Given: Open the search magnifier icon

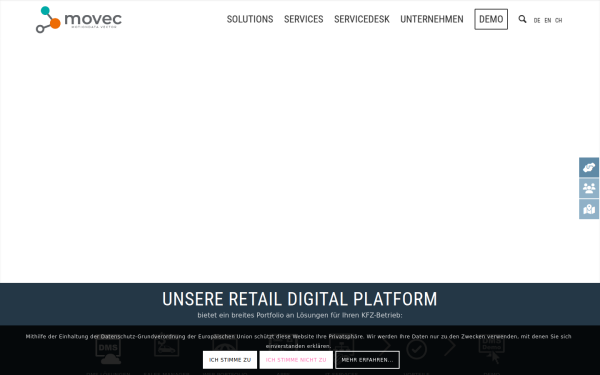Looking at the screenshot, I should tap(522, 19).
